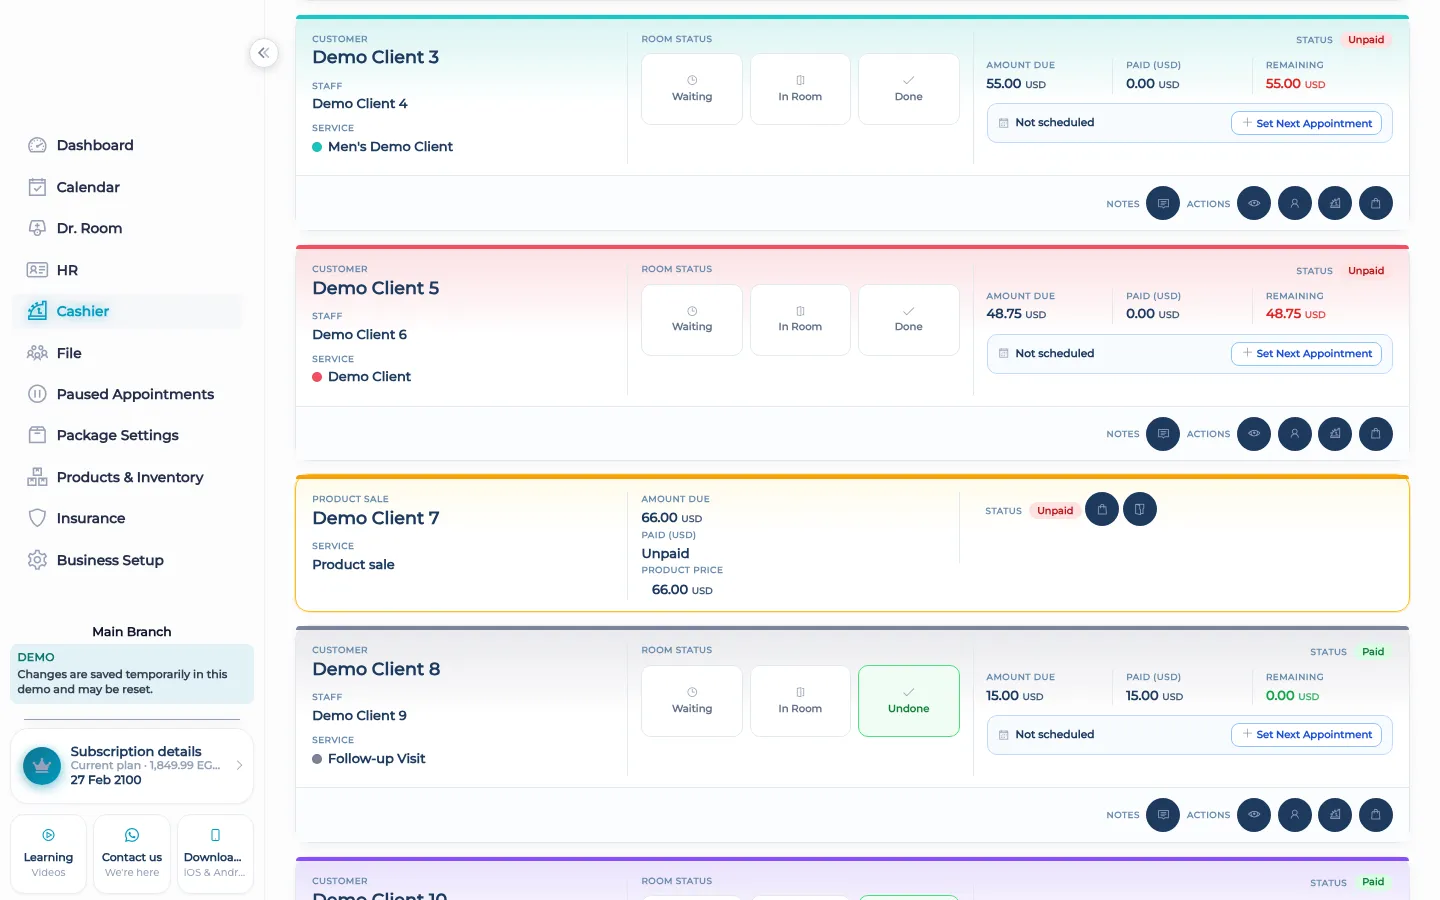This screenshot has height=900, width=1440.
Task: Go to the Calendar page
Action: 127,187
